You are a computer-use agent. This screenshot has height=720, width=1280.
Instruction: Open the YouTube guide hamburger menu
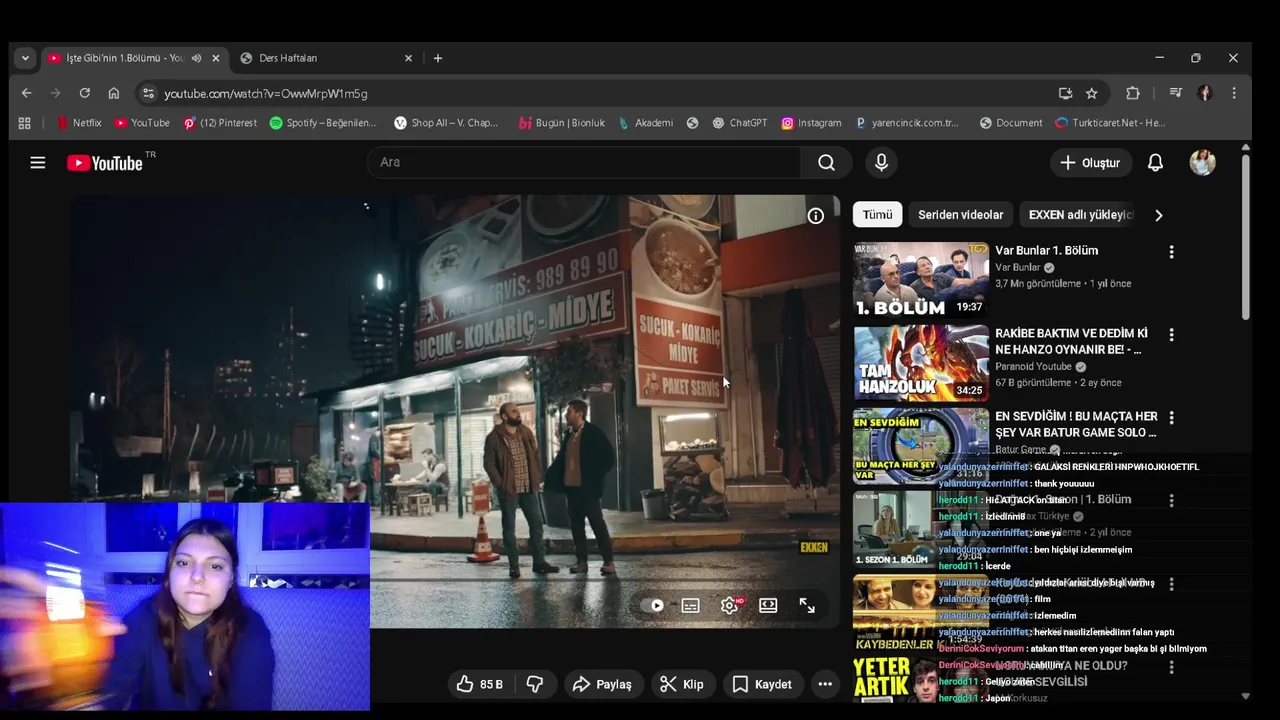(x=38, y=163)
